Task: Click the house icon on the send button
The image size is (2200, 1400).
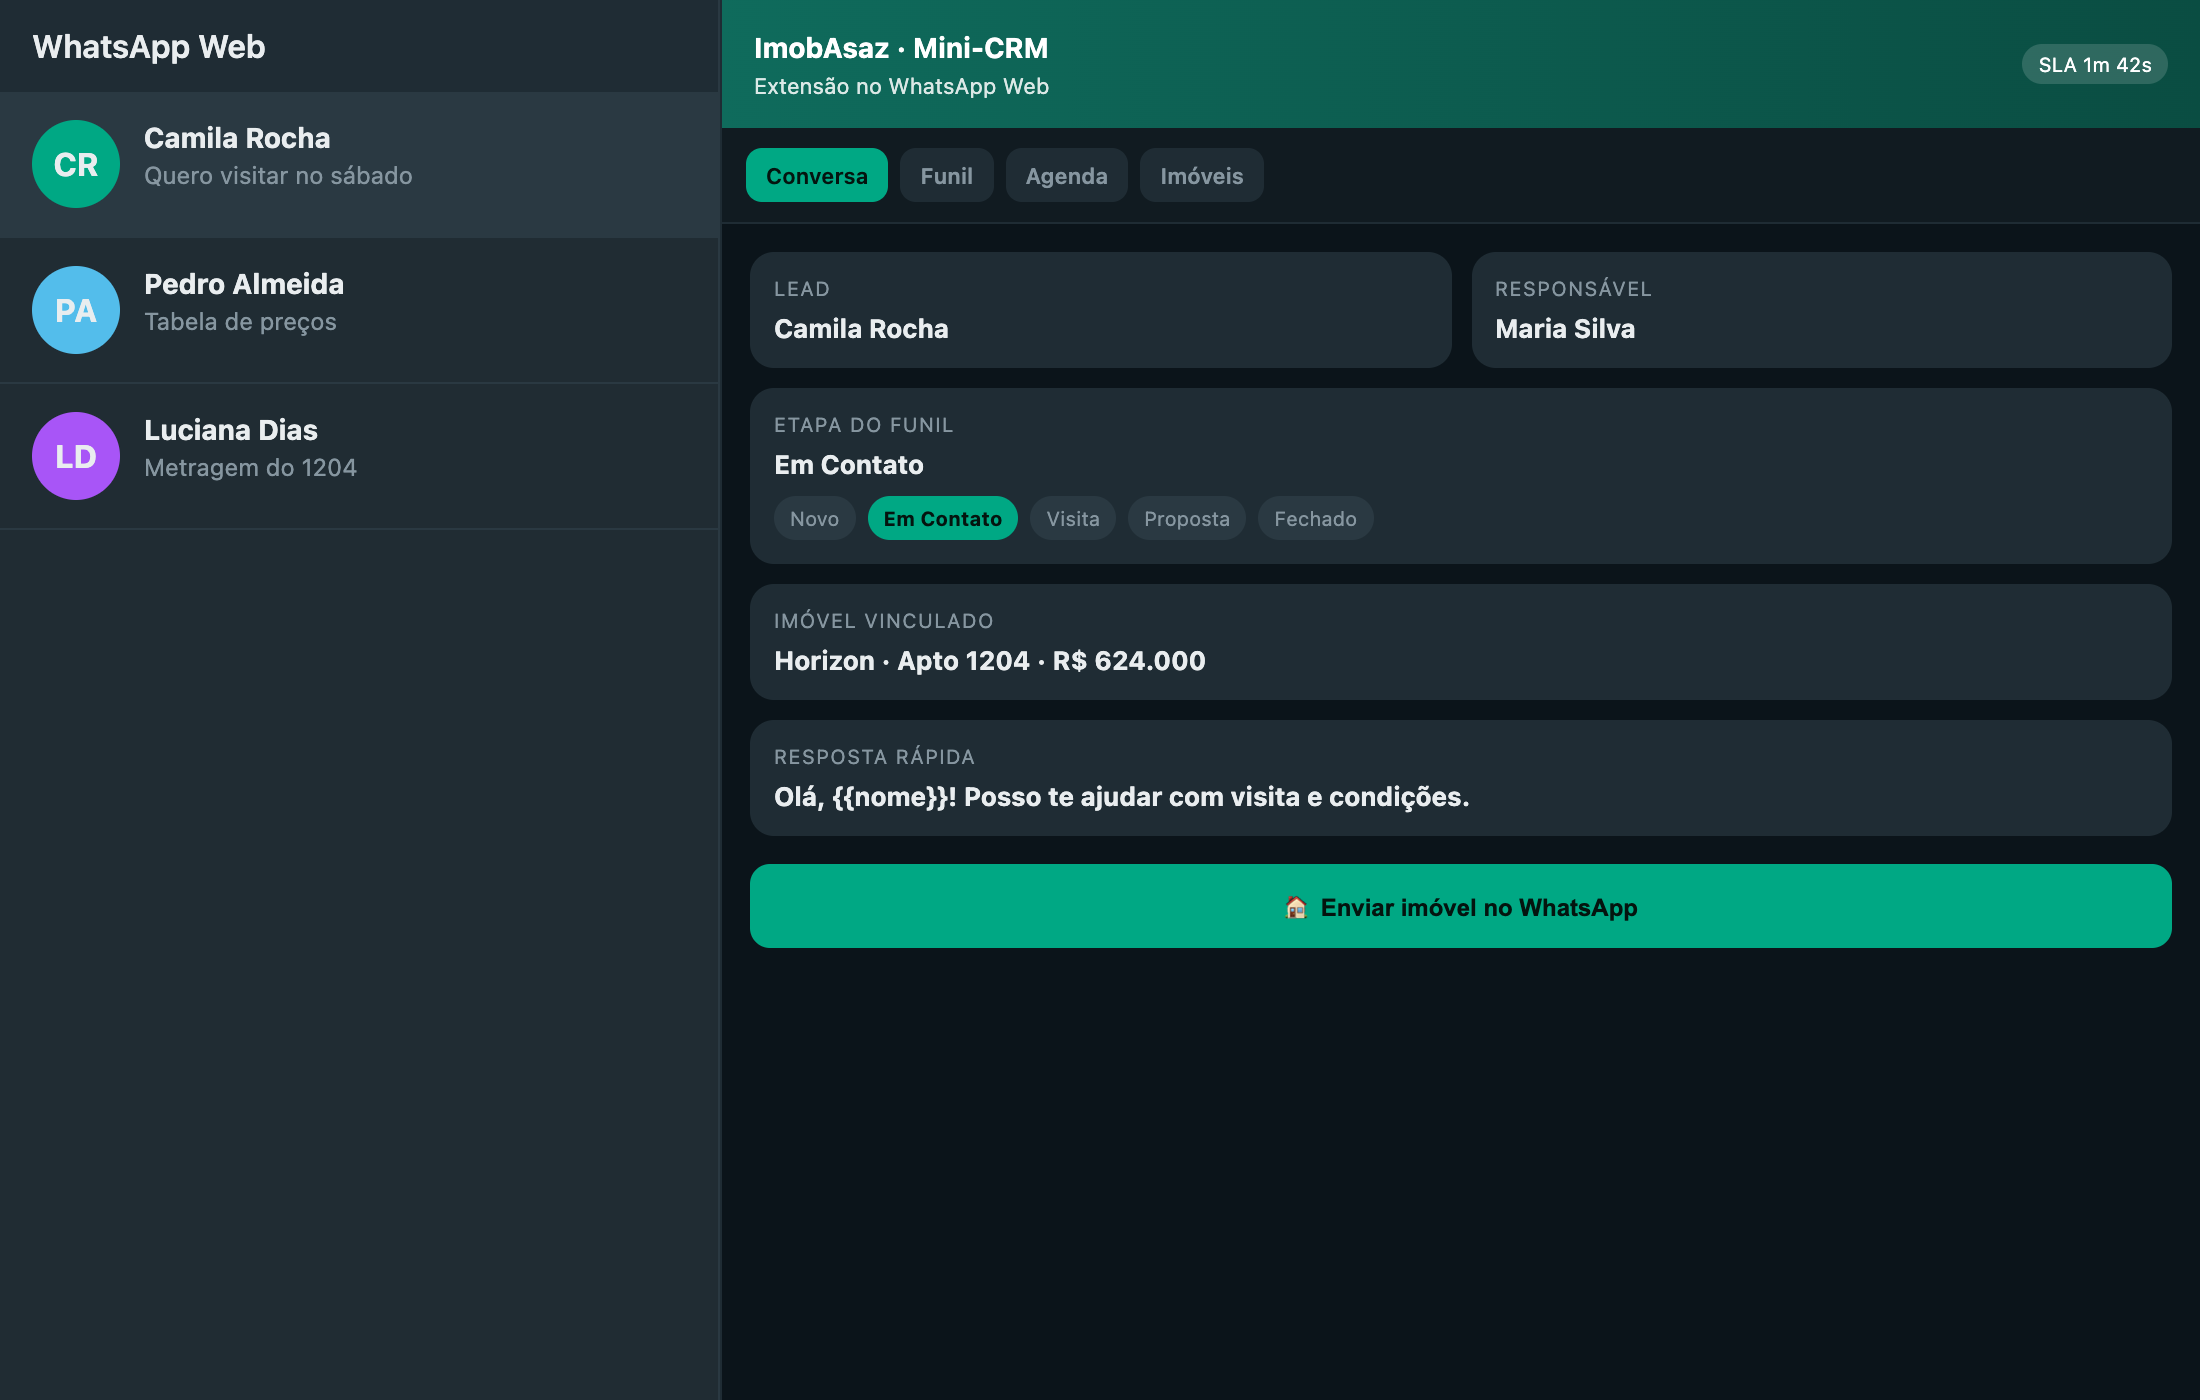Action: pos(1296,907)
